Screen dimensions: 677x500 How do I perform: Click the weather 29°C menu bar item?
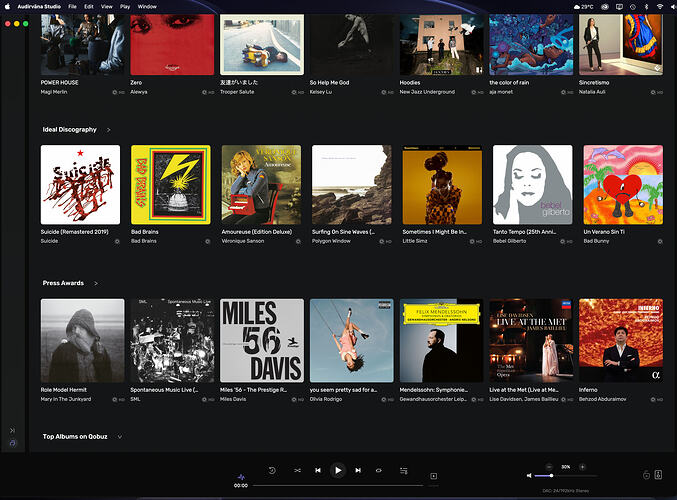click(x=584, y=6)
